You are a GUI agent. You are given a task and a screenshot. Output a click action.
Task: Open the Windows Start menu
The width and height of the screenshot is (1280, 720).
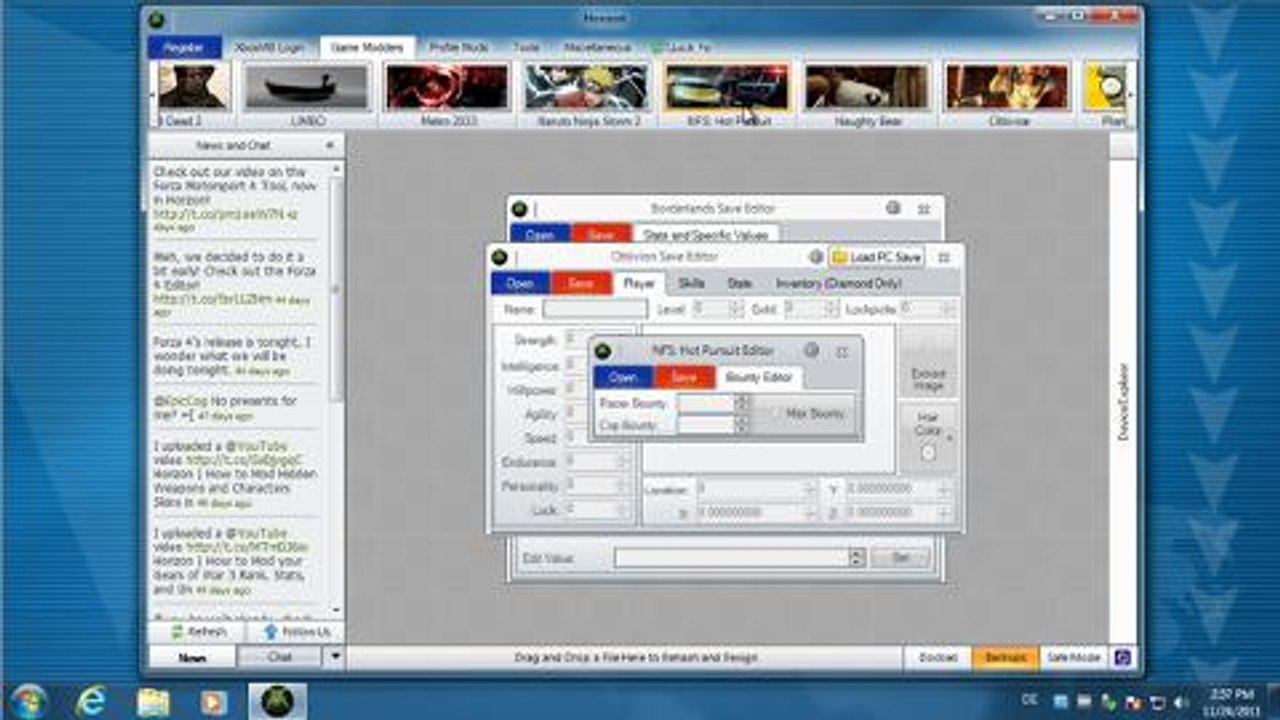click(30, 701)
